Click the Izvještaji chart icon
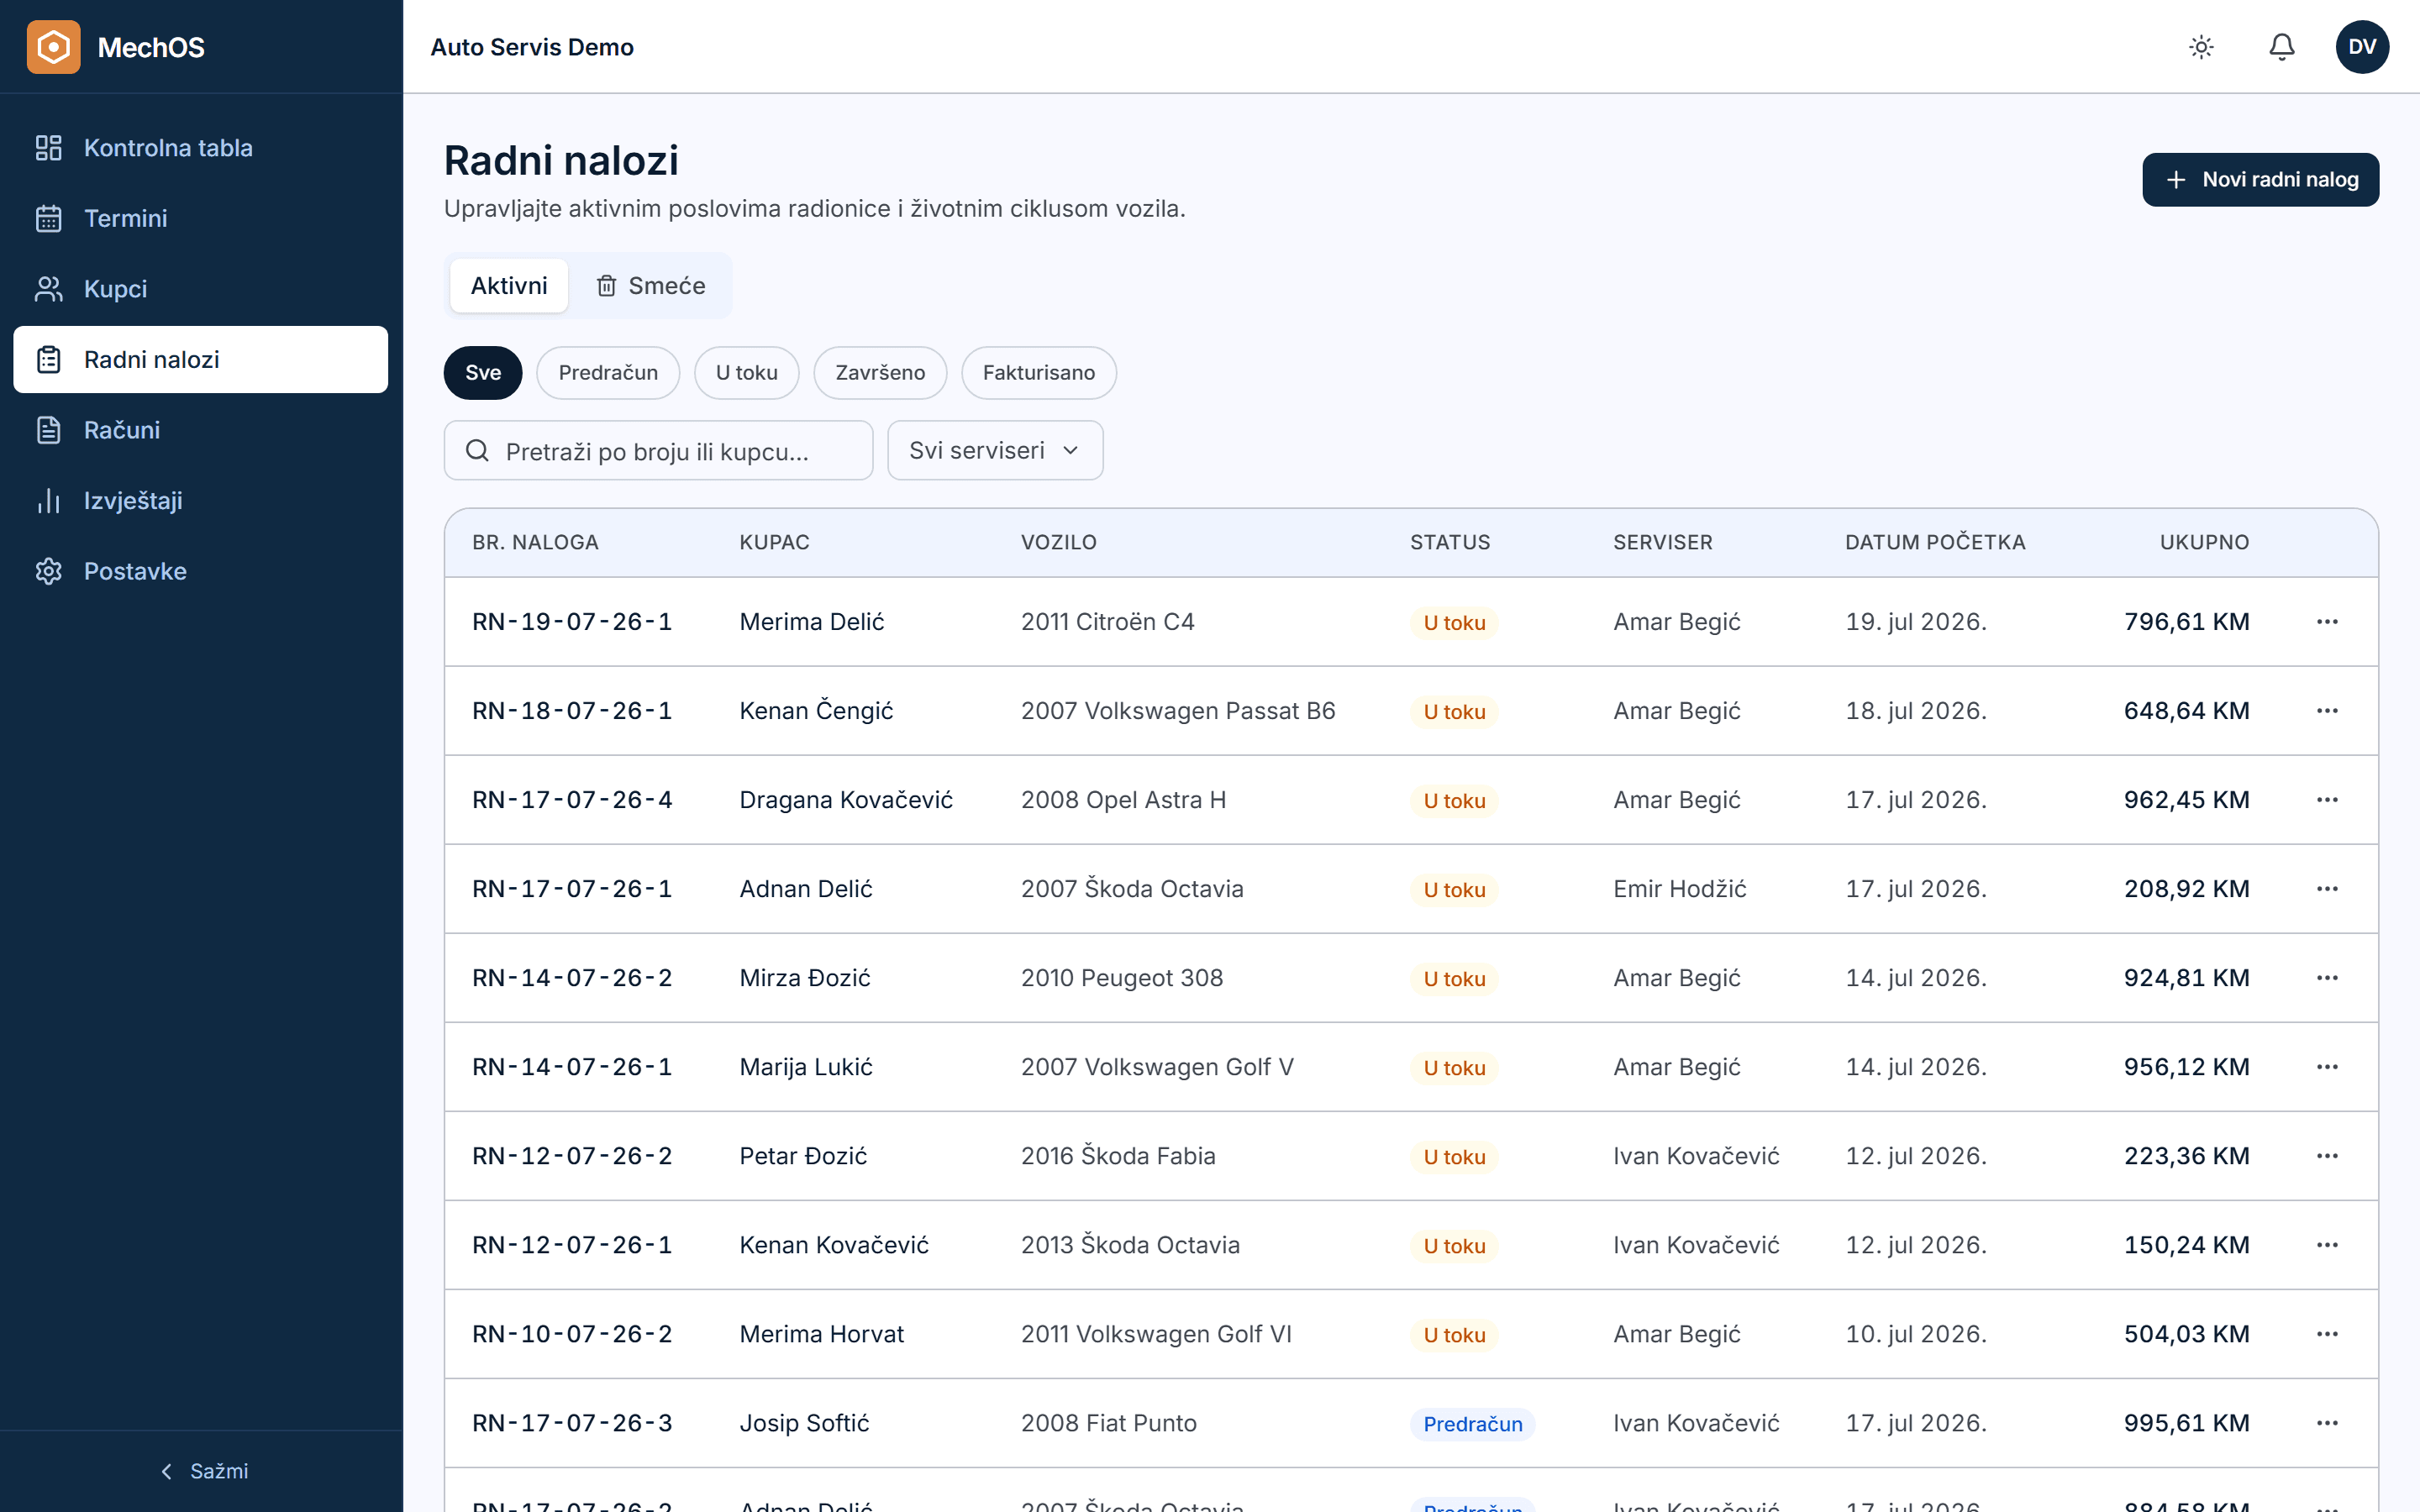 pos(49,501)
